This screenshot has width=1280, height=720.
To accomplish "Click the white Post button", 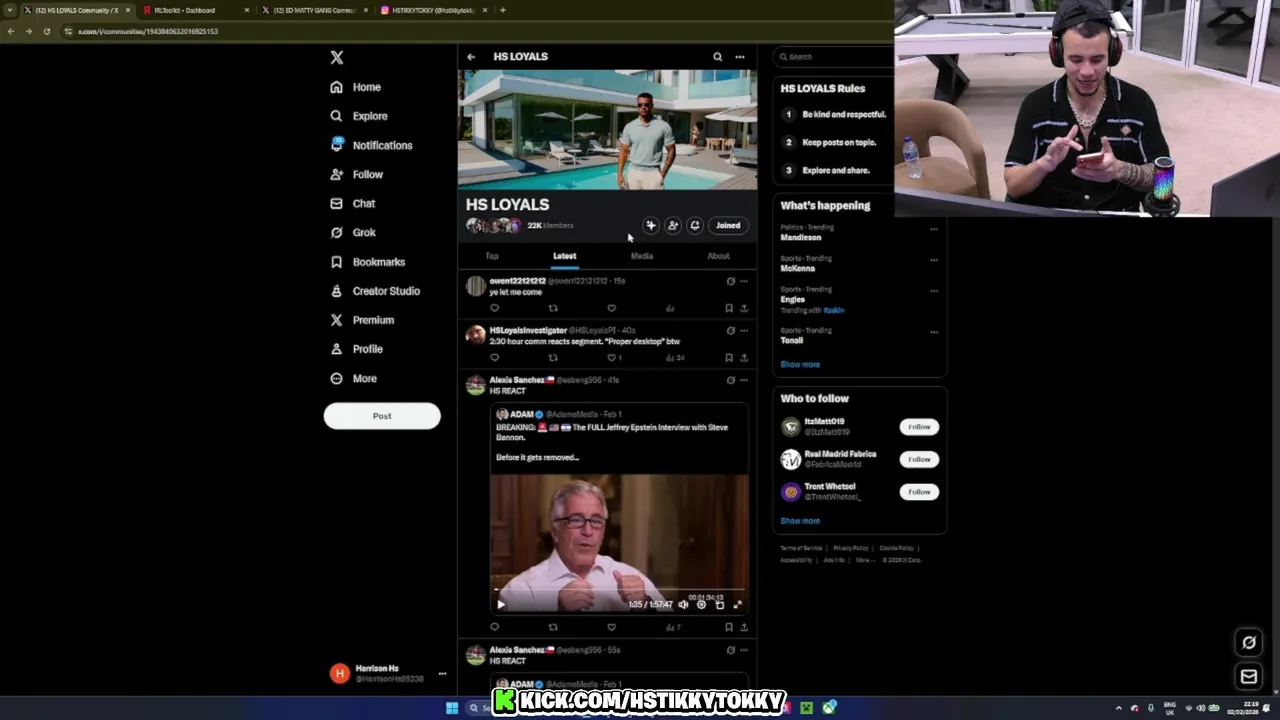I will tap(382, 416).
